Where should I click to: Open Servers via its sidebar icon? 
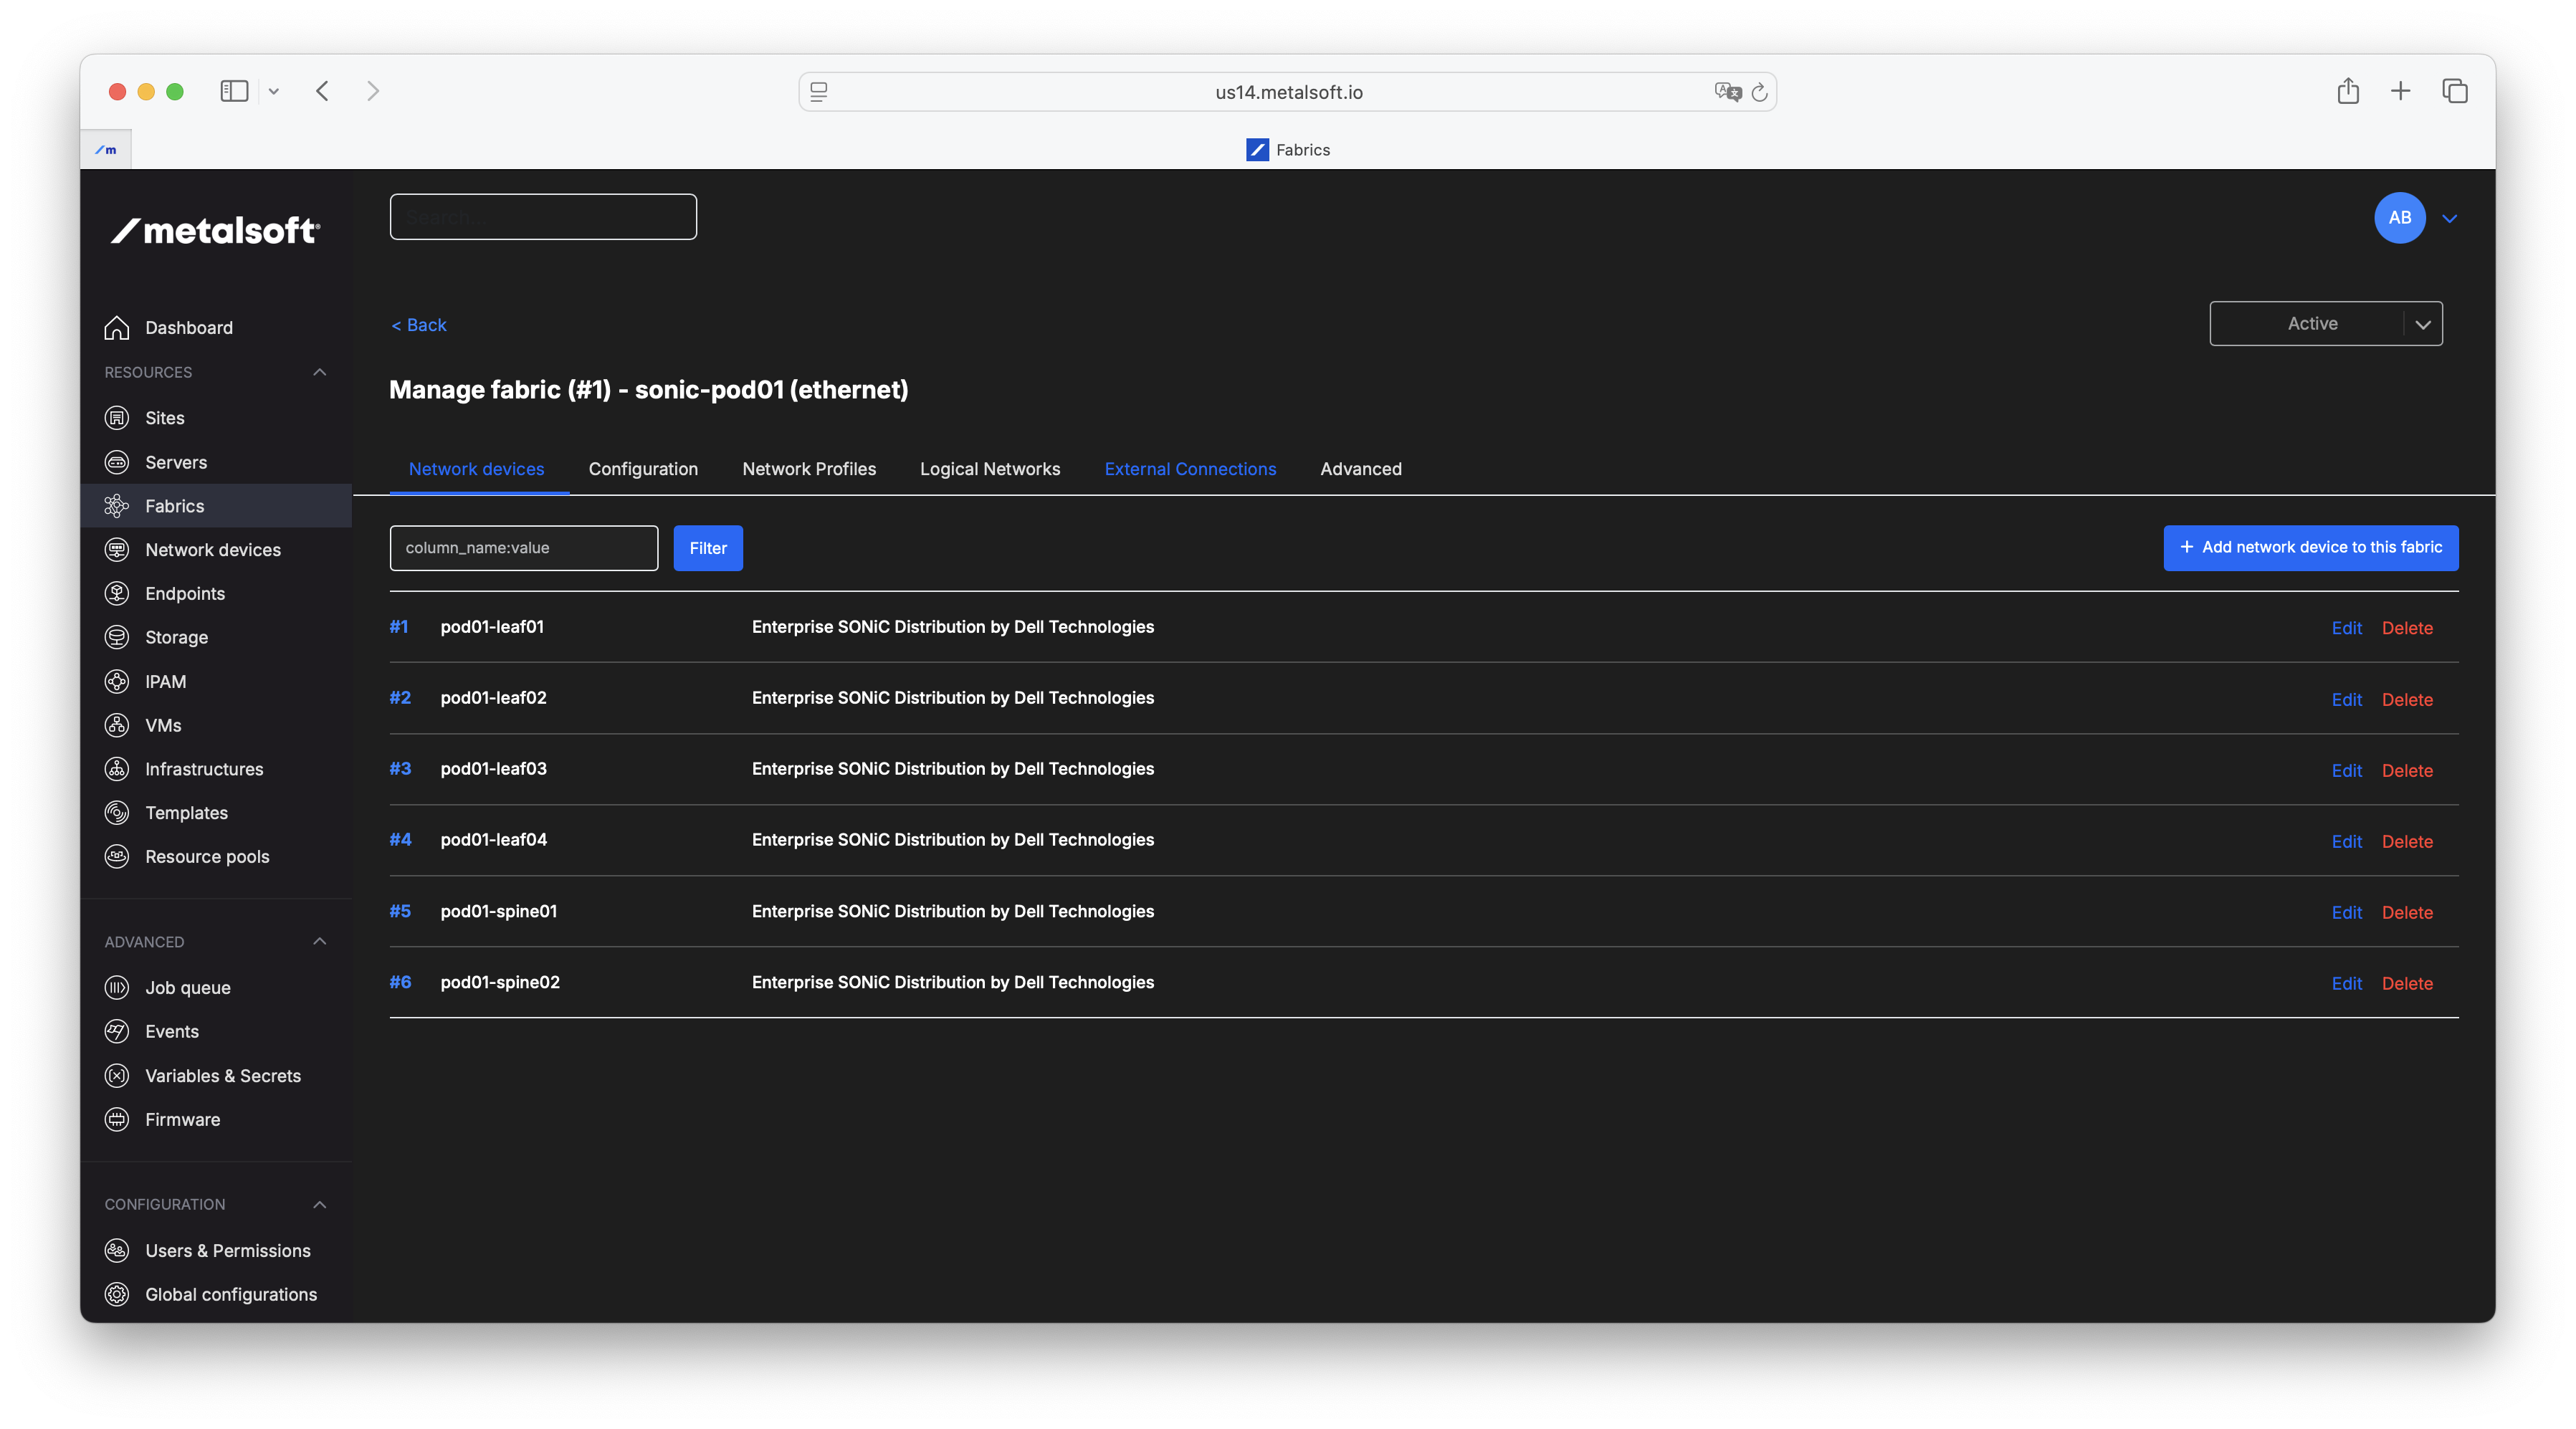click(x=117, y=462)
